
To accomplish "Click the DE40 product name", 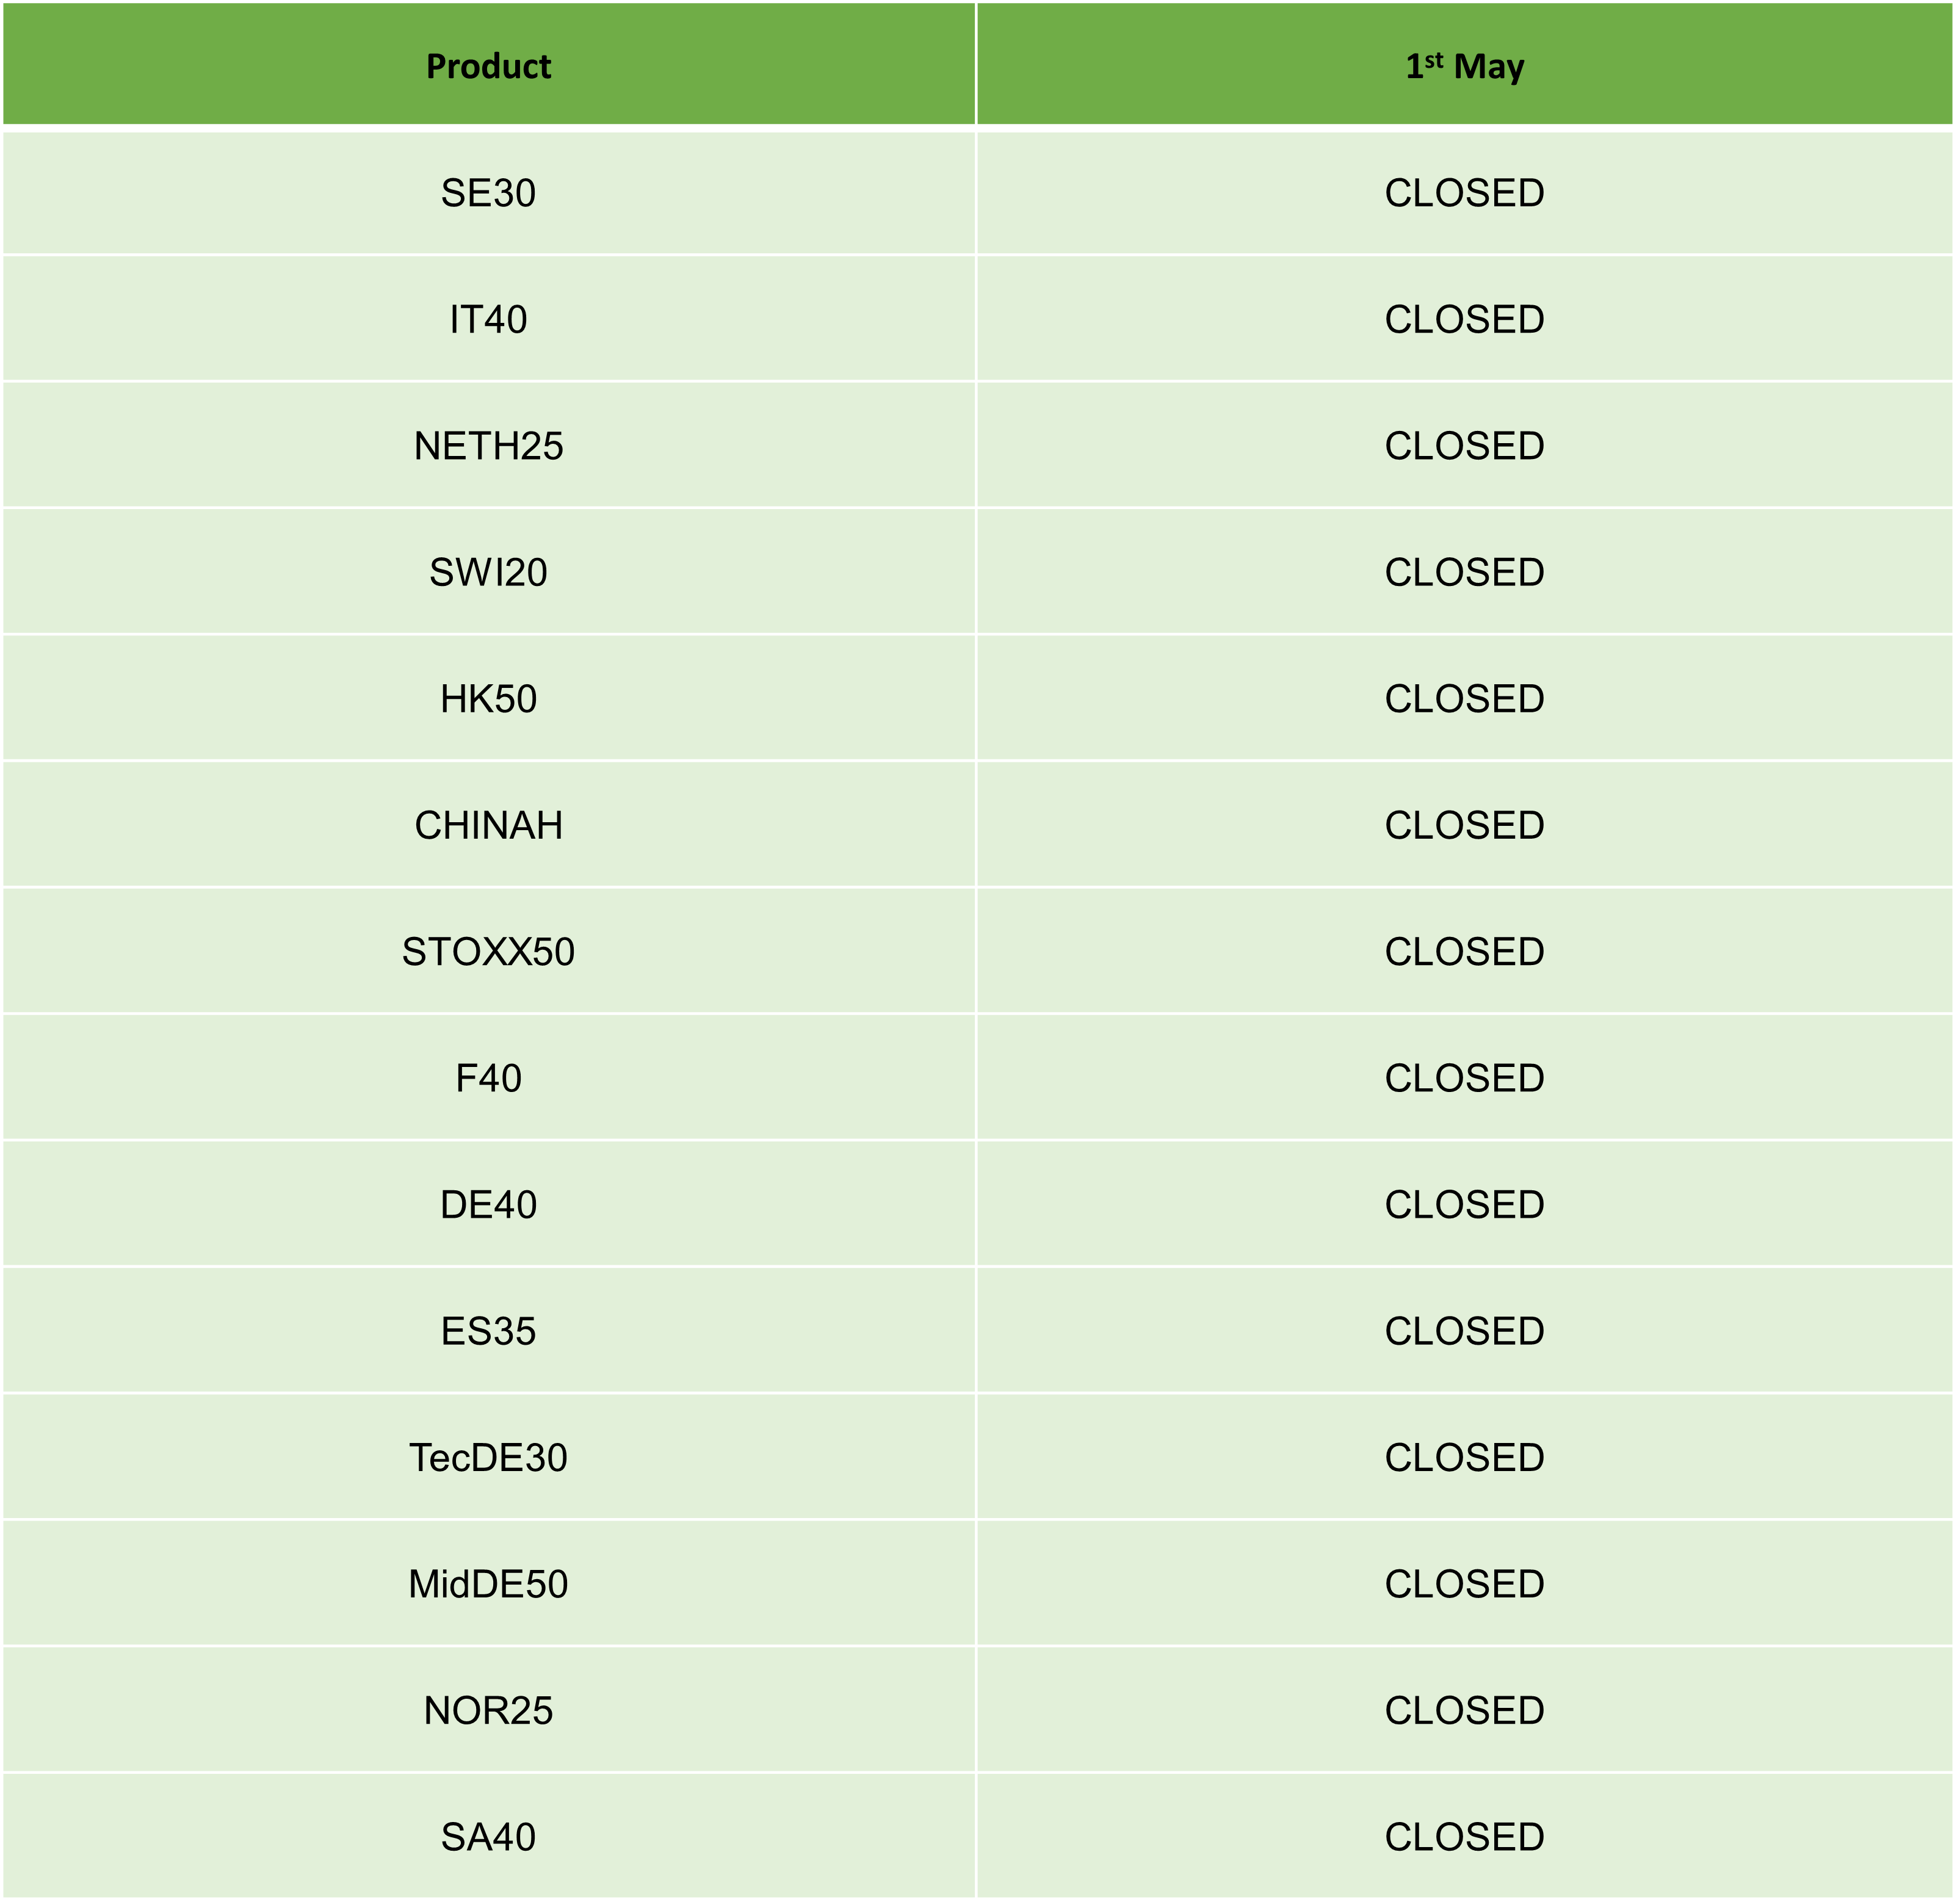I will point(488,1205).
